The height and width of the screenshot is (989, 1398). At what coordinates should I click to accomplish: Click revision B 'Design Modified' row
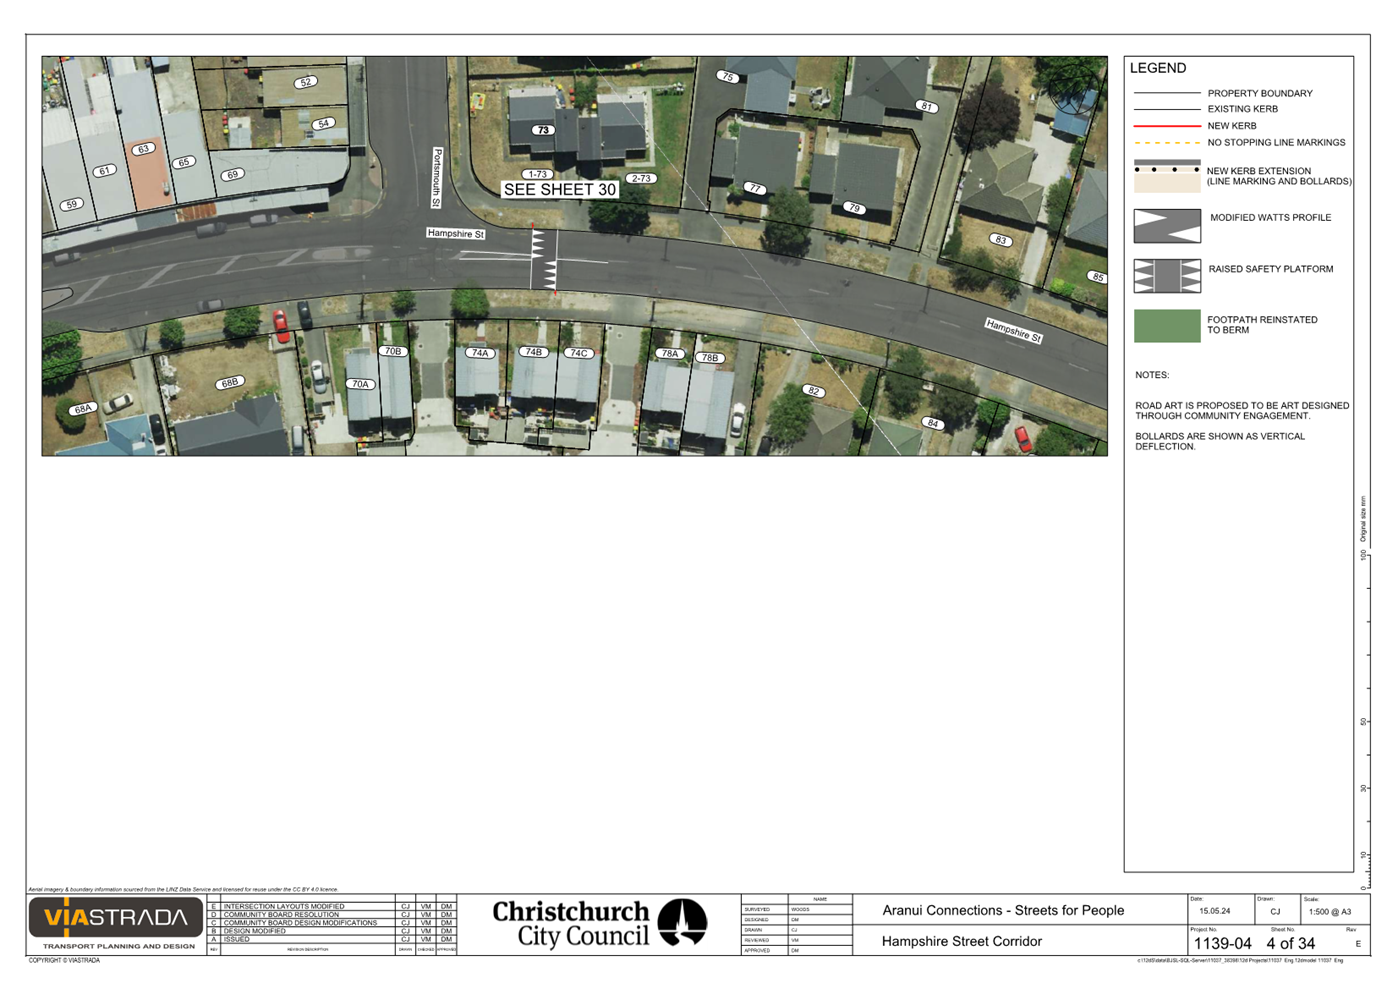pos(332,930)
